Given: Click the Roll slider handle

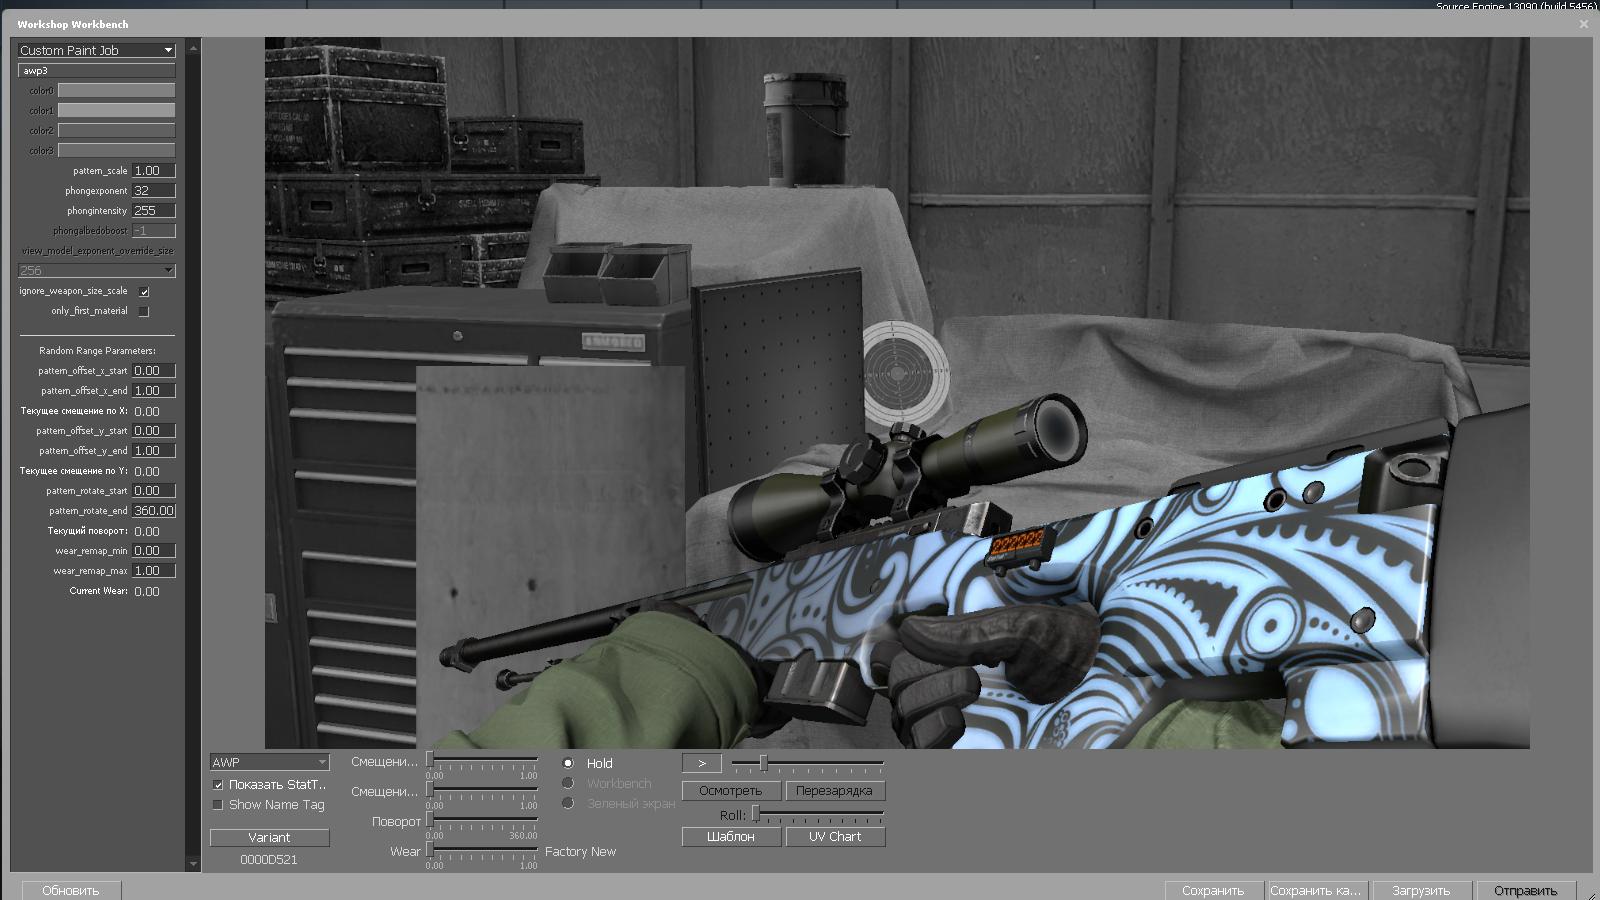Looking at the screenshot, I should pos(756,814).
